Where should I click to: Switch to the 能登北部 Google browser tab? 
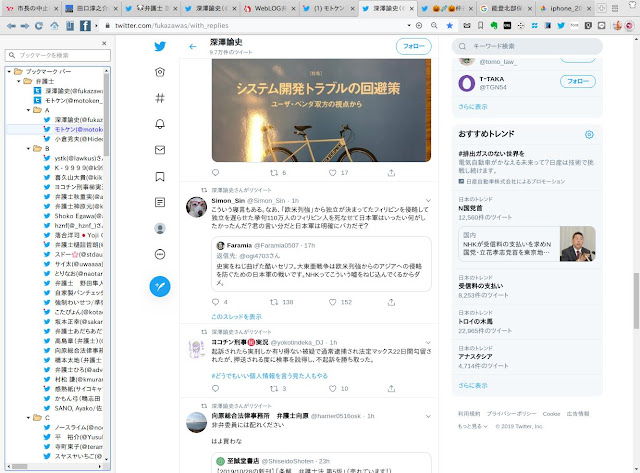coord(507,8)
